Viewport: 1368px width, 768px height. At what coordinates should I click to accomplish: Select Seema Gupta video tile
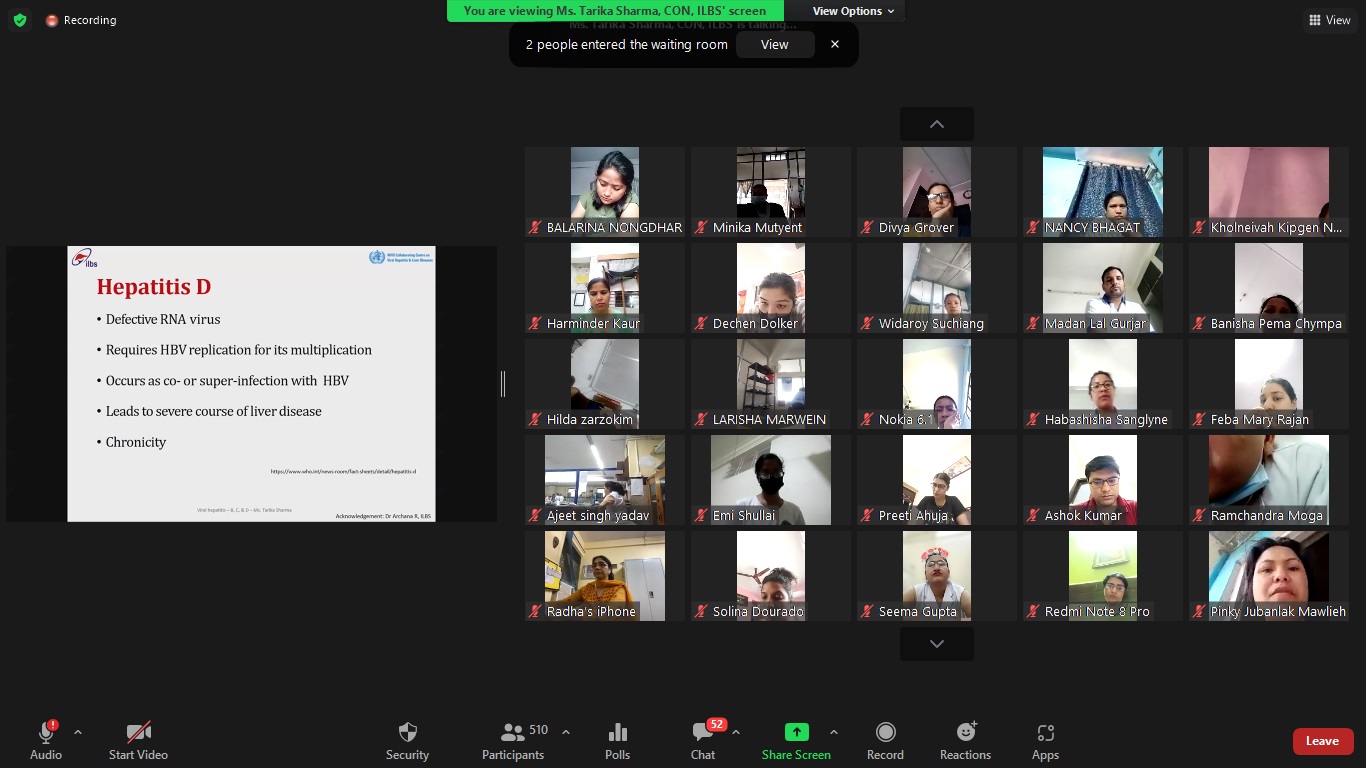tap(937, 576)
